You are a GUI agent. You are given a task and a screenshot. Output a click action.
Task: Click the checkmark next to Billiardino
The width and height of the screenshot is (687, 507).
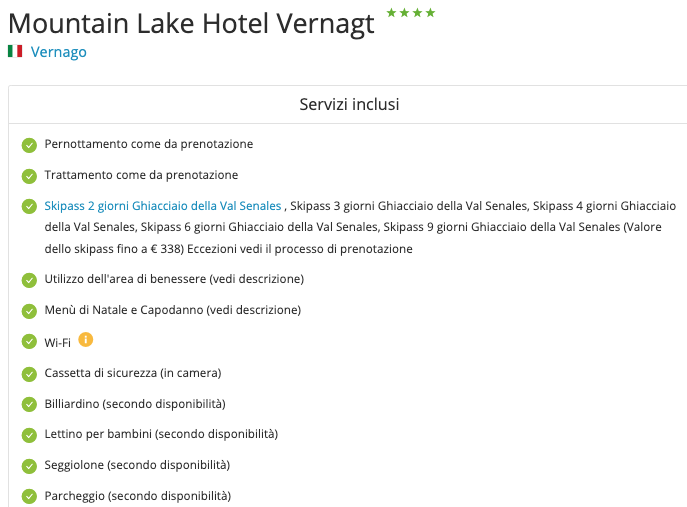point(29,404)
